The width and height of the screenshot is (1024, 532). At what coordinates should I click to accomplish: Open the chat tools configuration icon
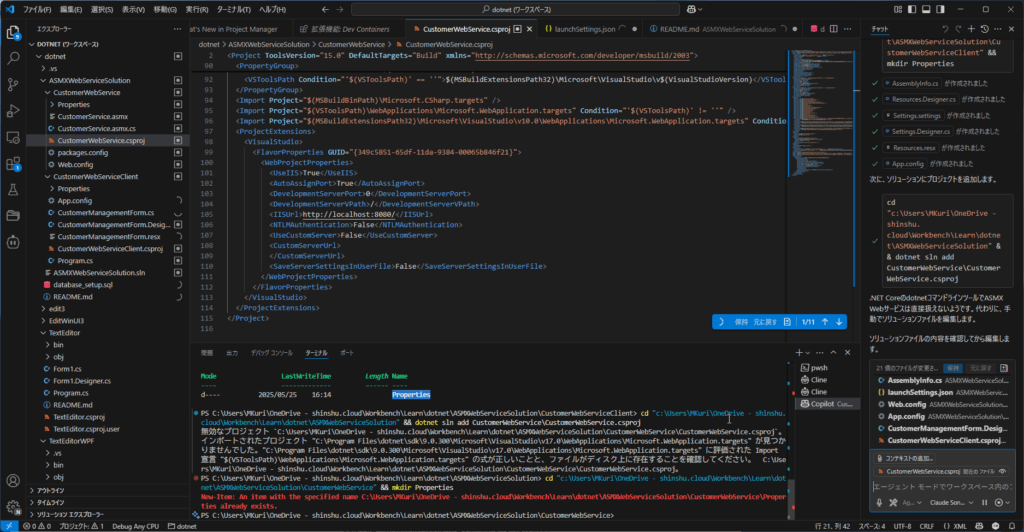point(893,503)
